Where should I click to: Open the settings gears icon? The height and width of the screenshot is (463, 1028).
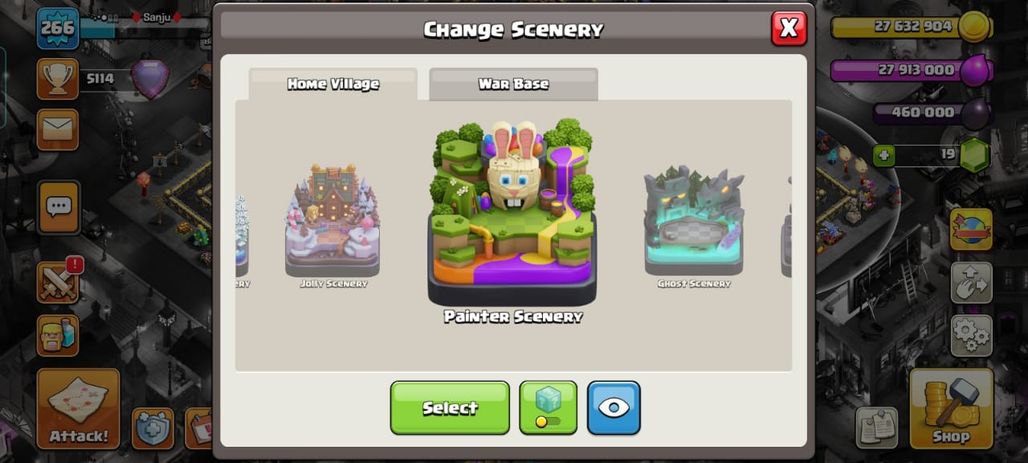(x=971, y=336)
